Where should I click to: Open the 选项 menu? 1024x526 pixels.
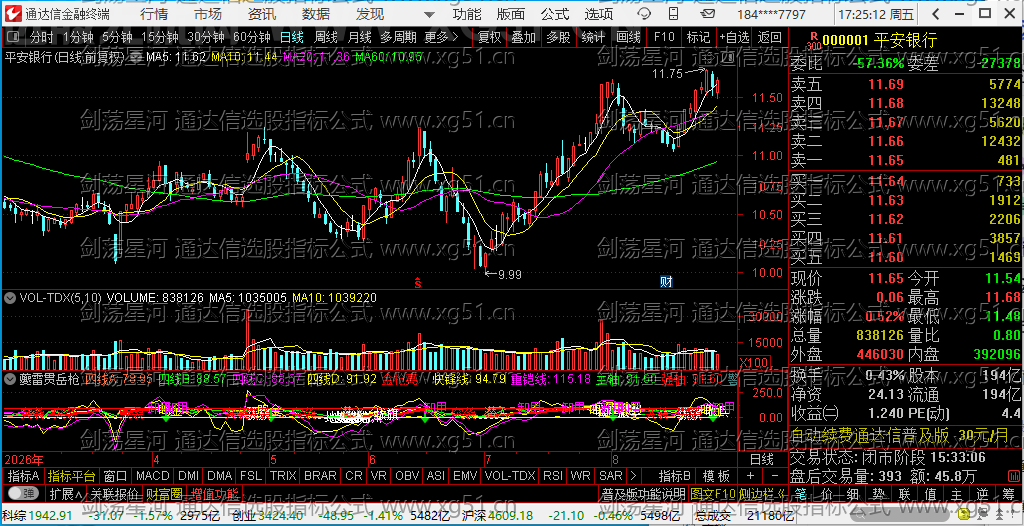point(599,14)
